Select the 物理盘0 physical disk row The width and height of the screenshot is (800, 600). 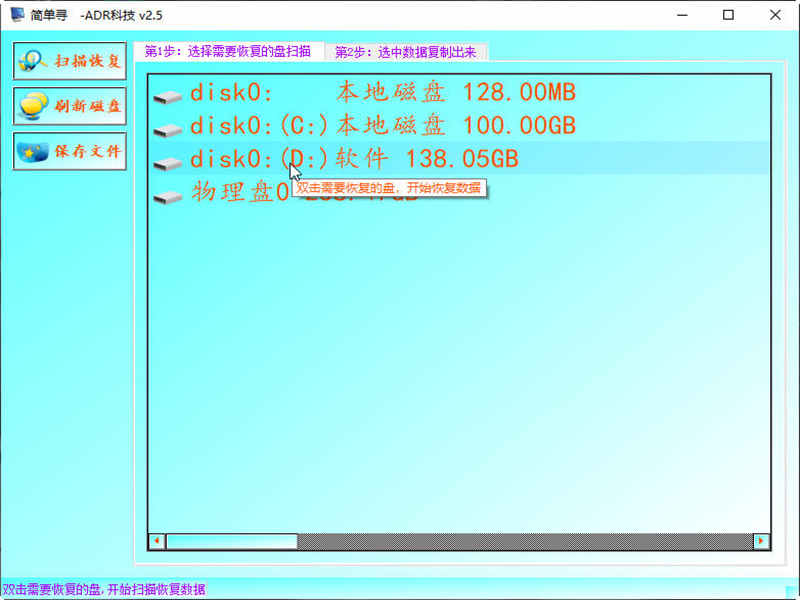(x=459, y=192)
